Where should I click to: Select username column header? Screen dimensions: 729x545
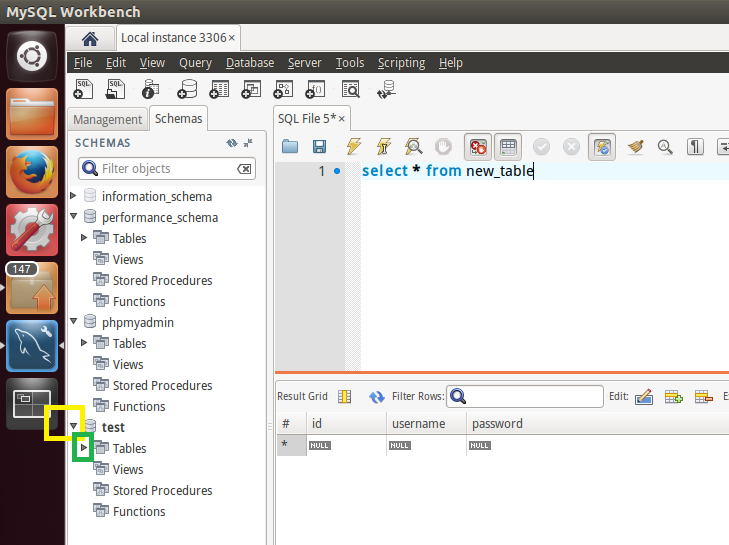[x=426, y=424]
